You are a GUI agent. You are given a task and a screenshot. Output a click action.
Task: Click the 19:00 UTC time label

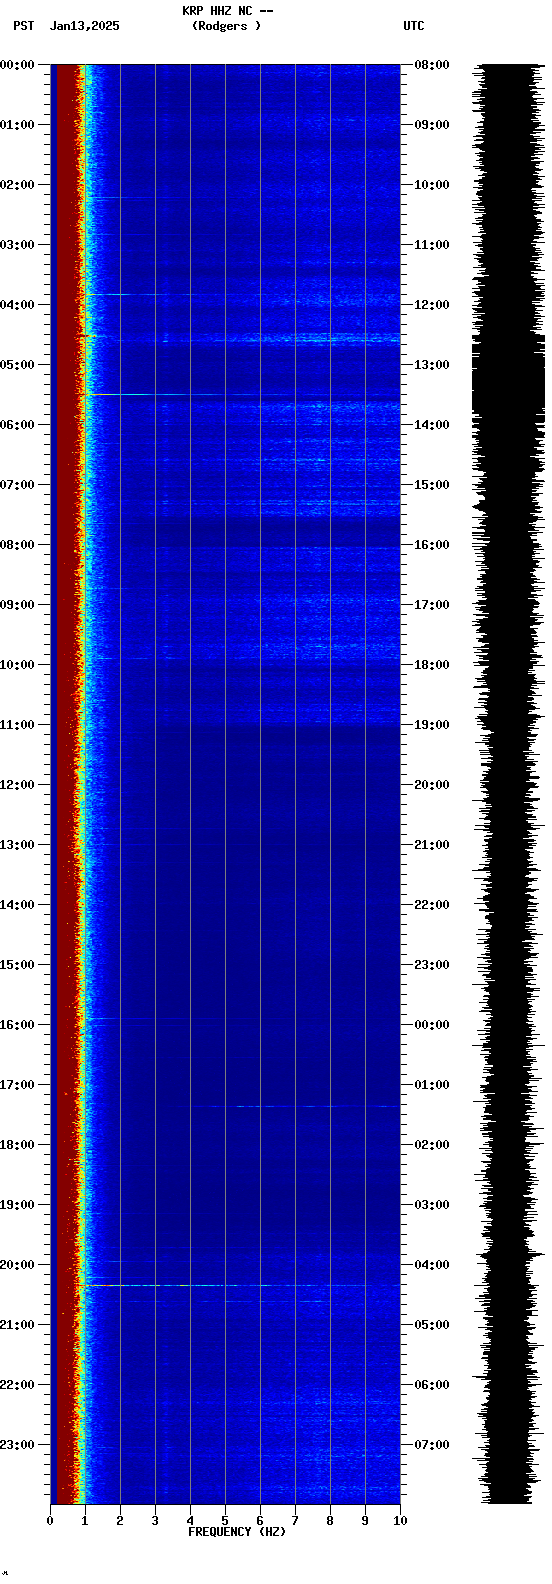coord(432,725)
